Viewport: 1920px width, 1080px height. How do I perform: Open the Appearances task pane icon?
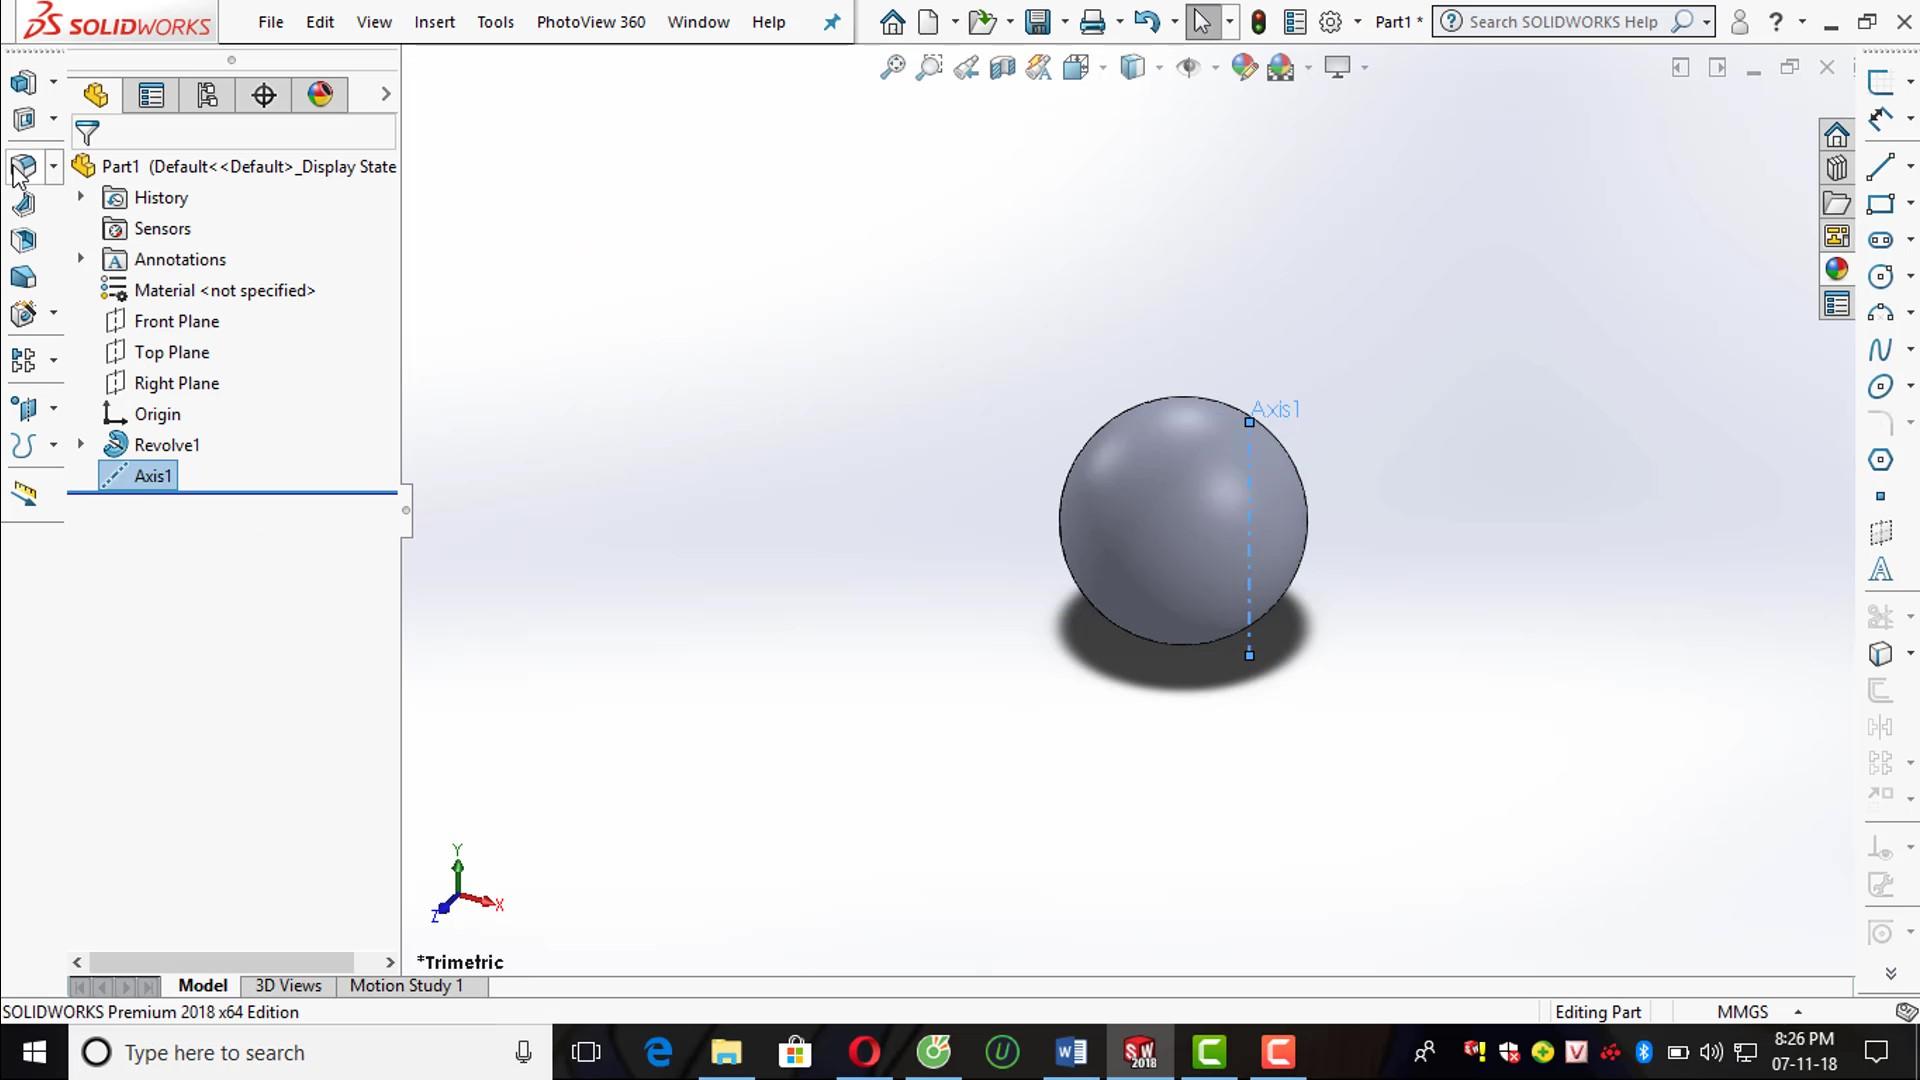click(x=1836, y=269)
